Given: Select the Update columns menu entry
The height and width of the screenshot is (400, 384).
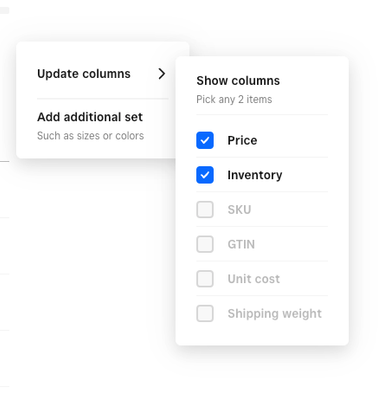Looking at the screenshot, I should [x=102, y=74].
